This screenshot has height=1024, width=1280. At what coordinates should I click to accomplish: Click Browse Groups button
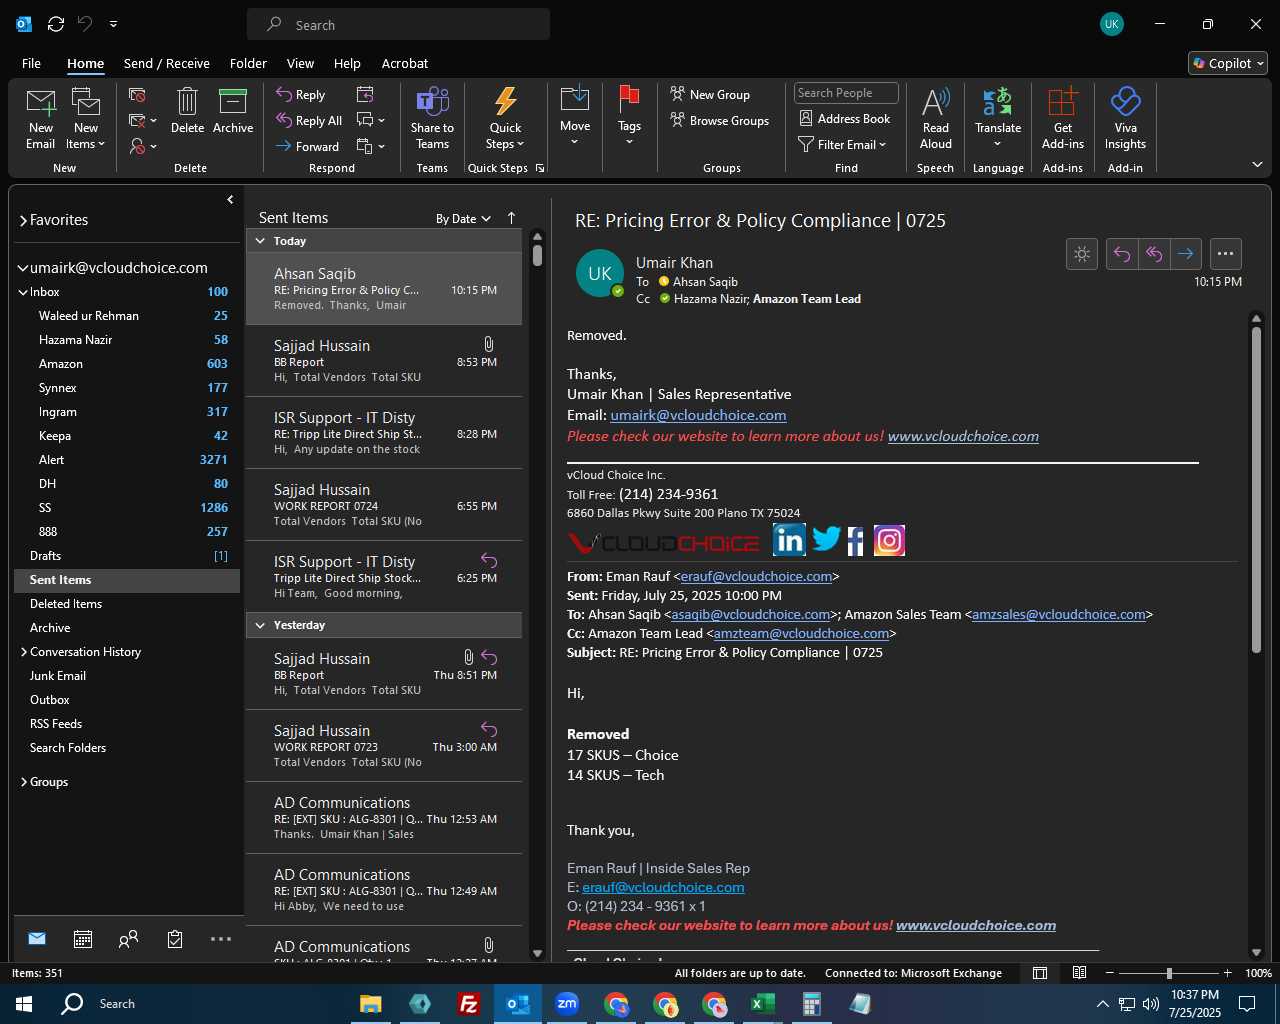[720, 120]
